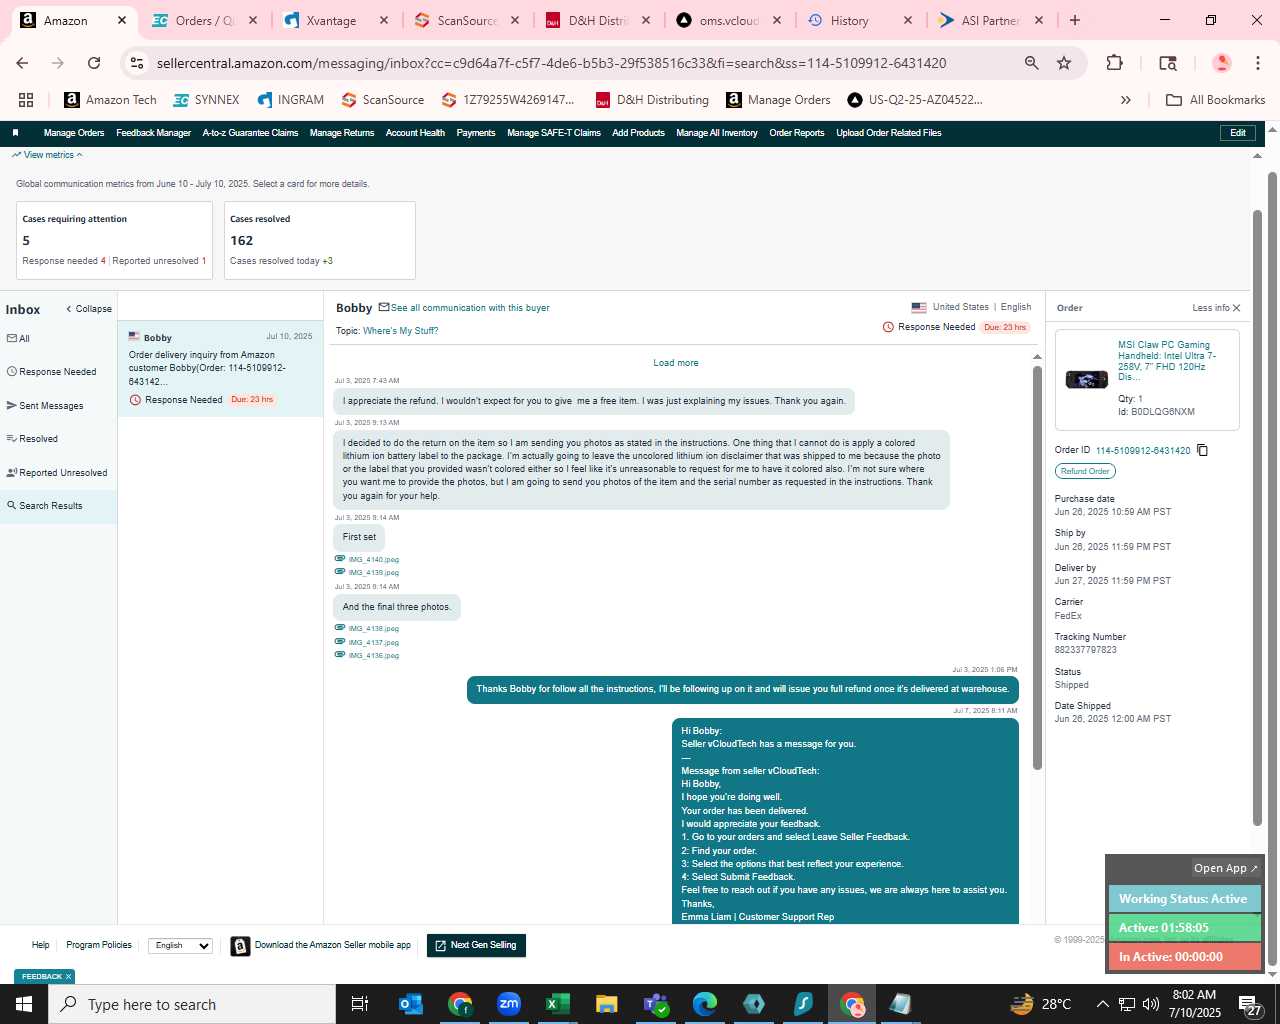
Task: Click Load more messages link
Action: [676, 363]
